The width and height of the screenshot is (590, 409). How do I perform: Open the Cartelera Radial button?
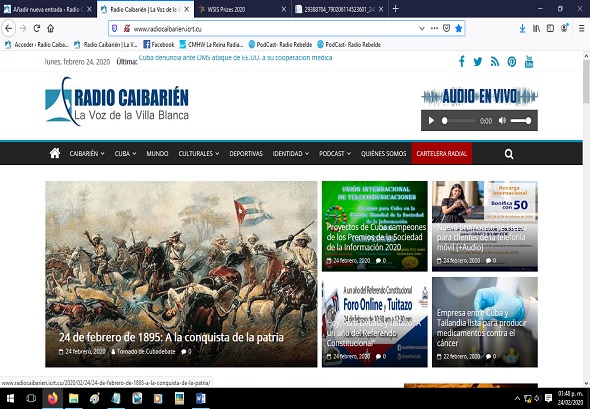pyautogui.click(x=442, y=154)
